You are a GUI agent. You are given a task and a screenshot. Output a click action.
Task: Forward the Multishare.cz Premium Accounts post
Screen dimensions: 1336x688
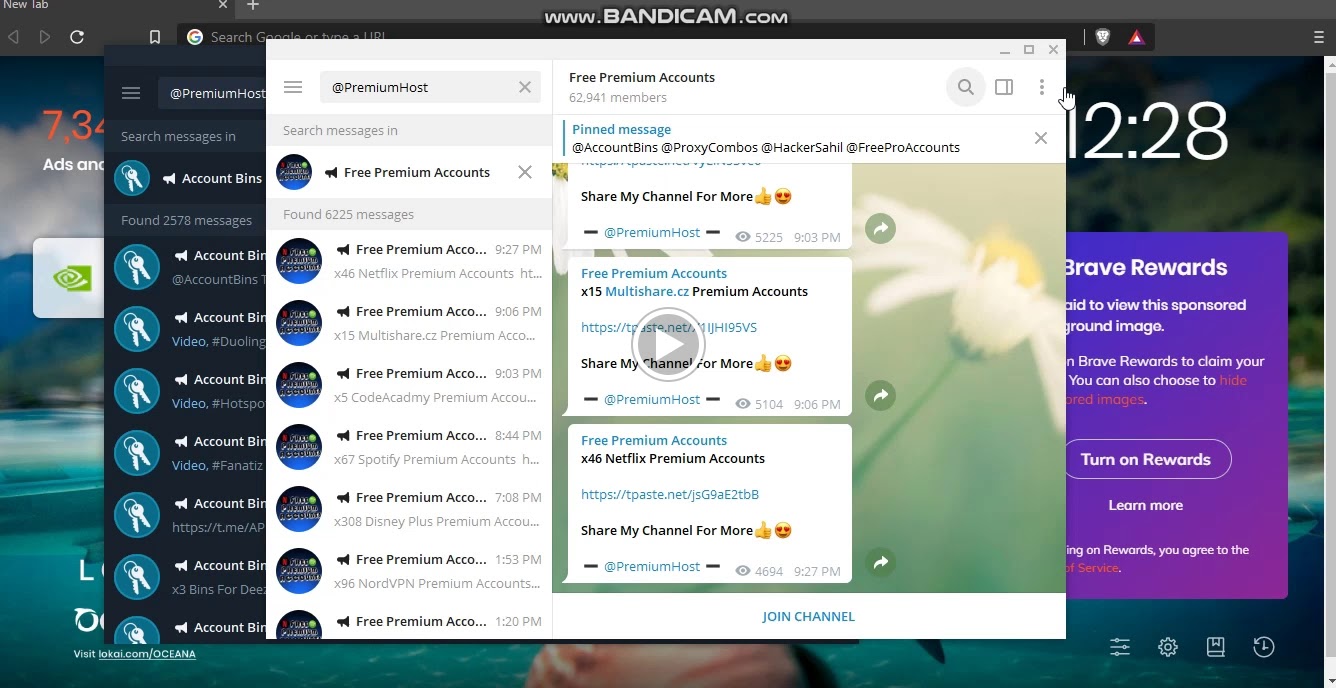(x=880, y=396)
